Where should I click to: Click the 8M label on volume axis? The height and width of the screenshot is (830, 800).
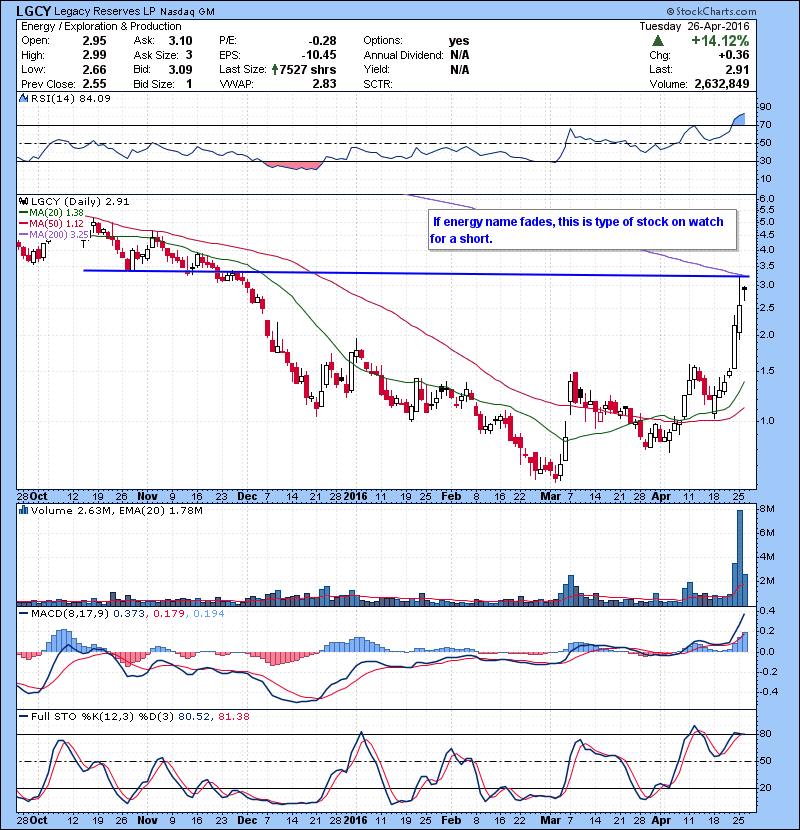767,509
